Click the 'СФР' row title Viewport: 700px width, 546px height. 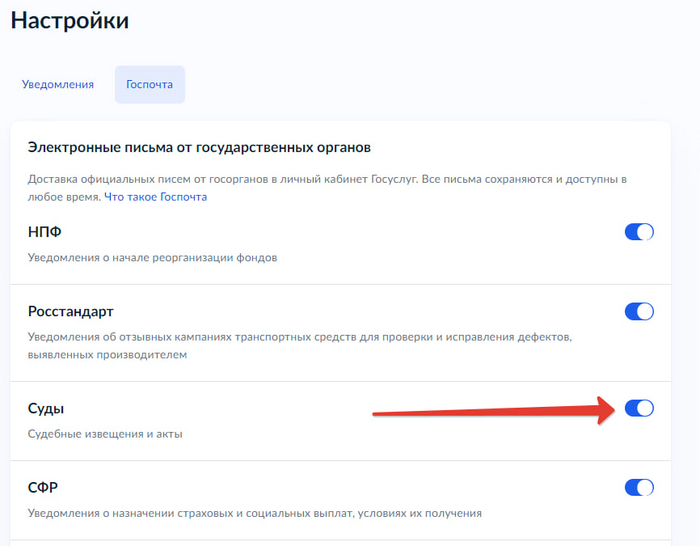[43, 487]
